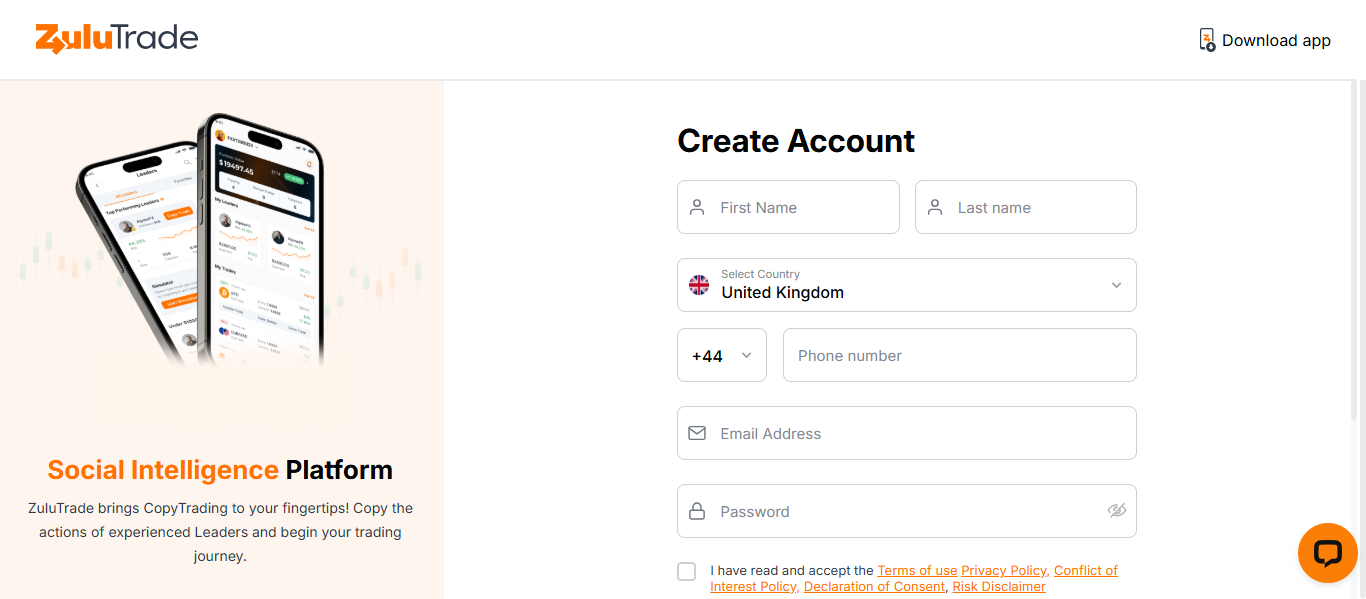Check the terms acceptance checkbox
The width and height of the screenshot is (1366, 599).
coord(686,571)
